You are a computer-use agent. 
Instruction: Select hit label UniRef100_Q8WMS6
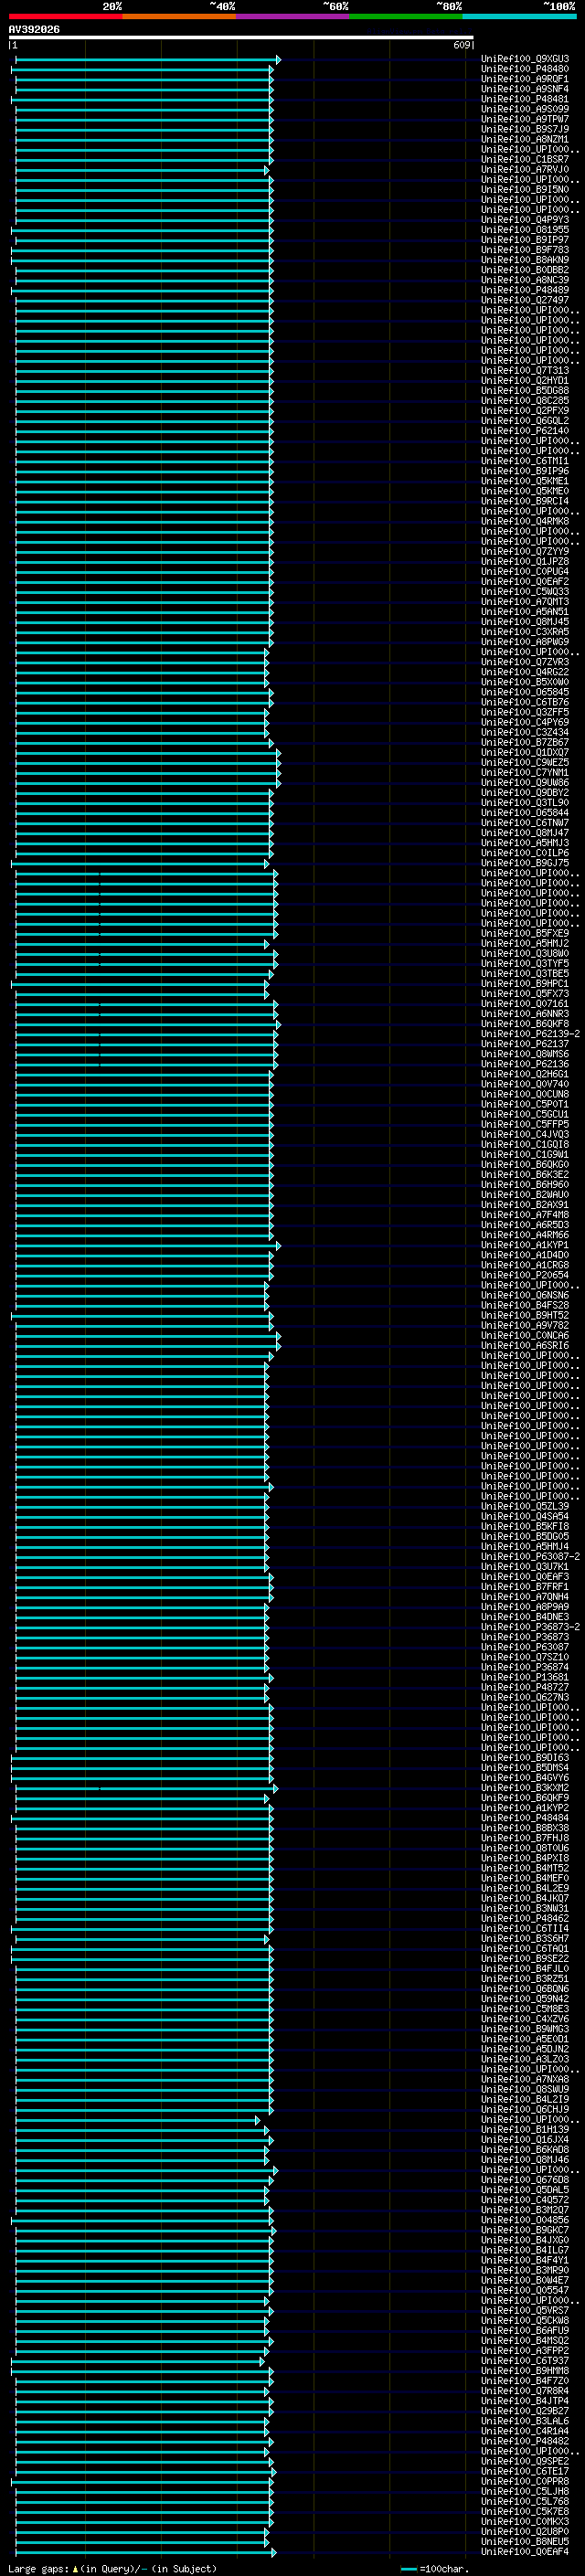(525, 1055)
